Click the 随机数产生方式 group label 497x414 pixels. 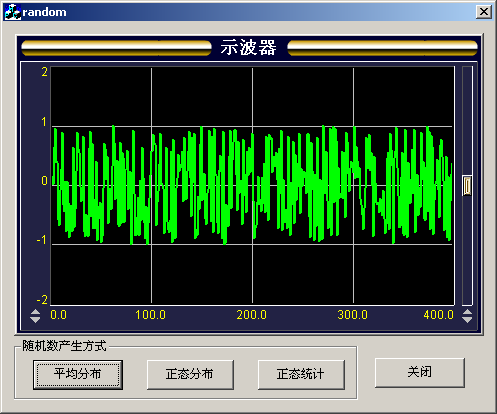[64, 346]
